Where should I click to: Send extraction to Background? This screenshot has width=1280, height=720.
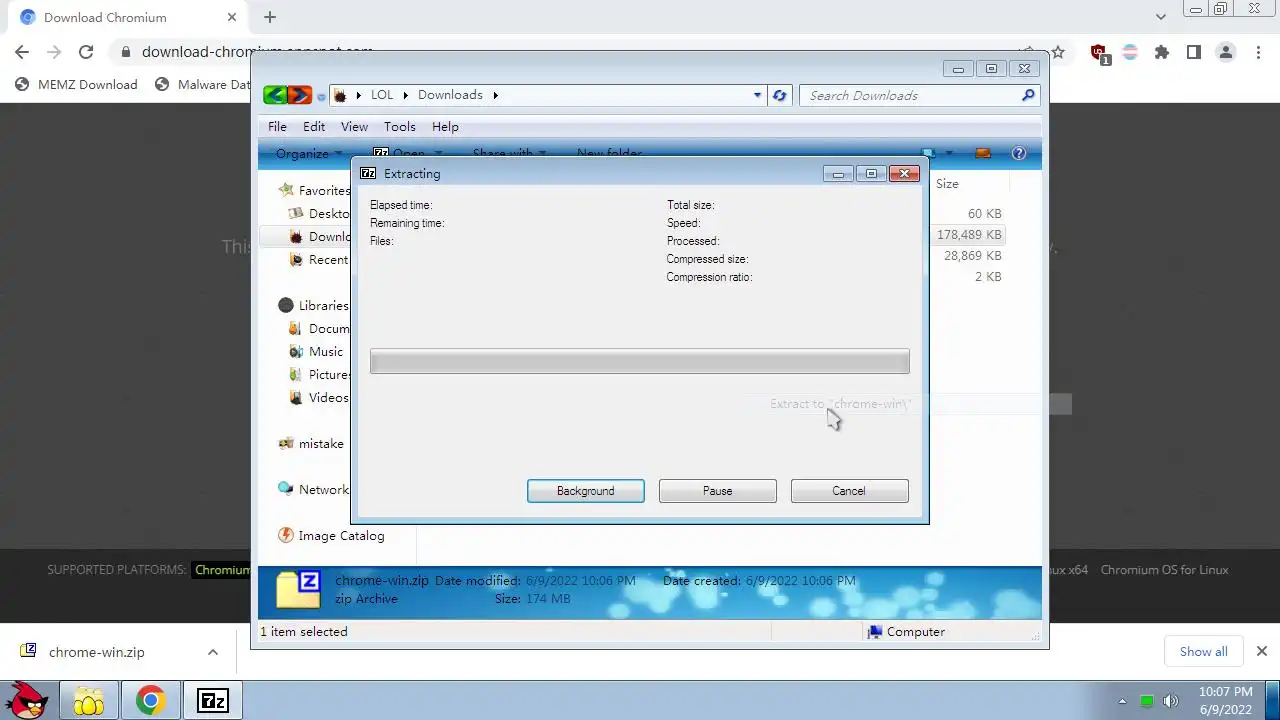[x=586, y=491]
